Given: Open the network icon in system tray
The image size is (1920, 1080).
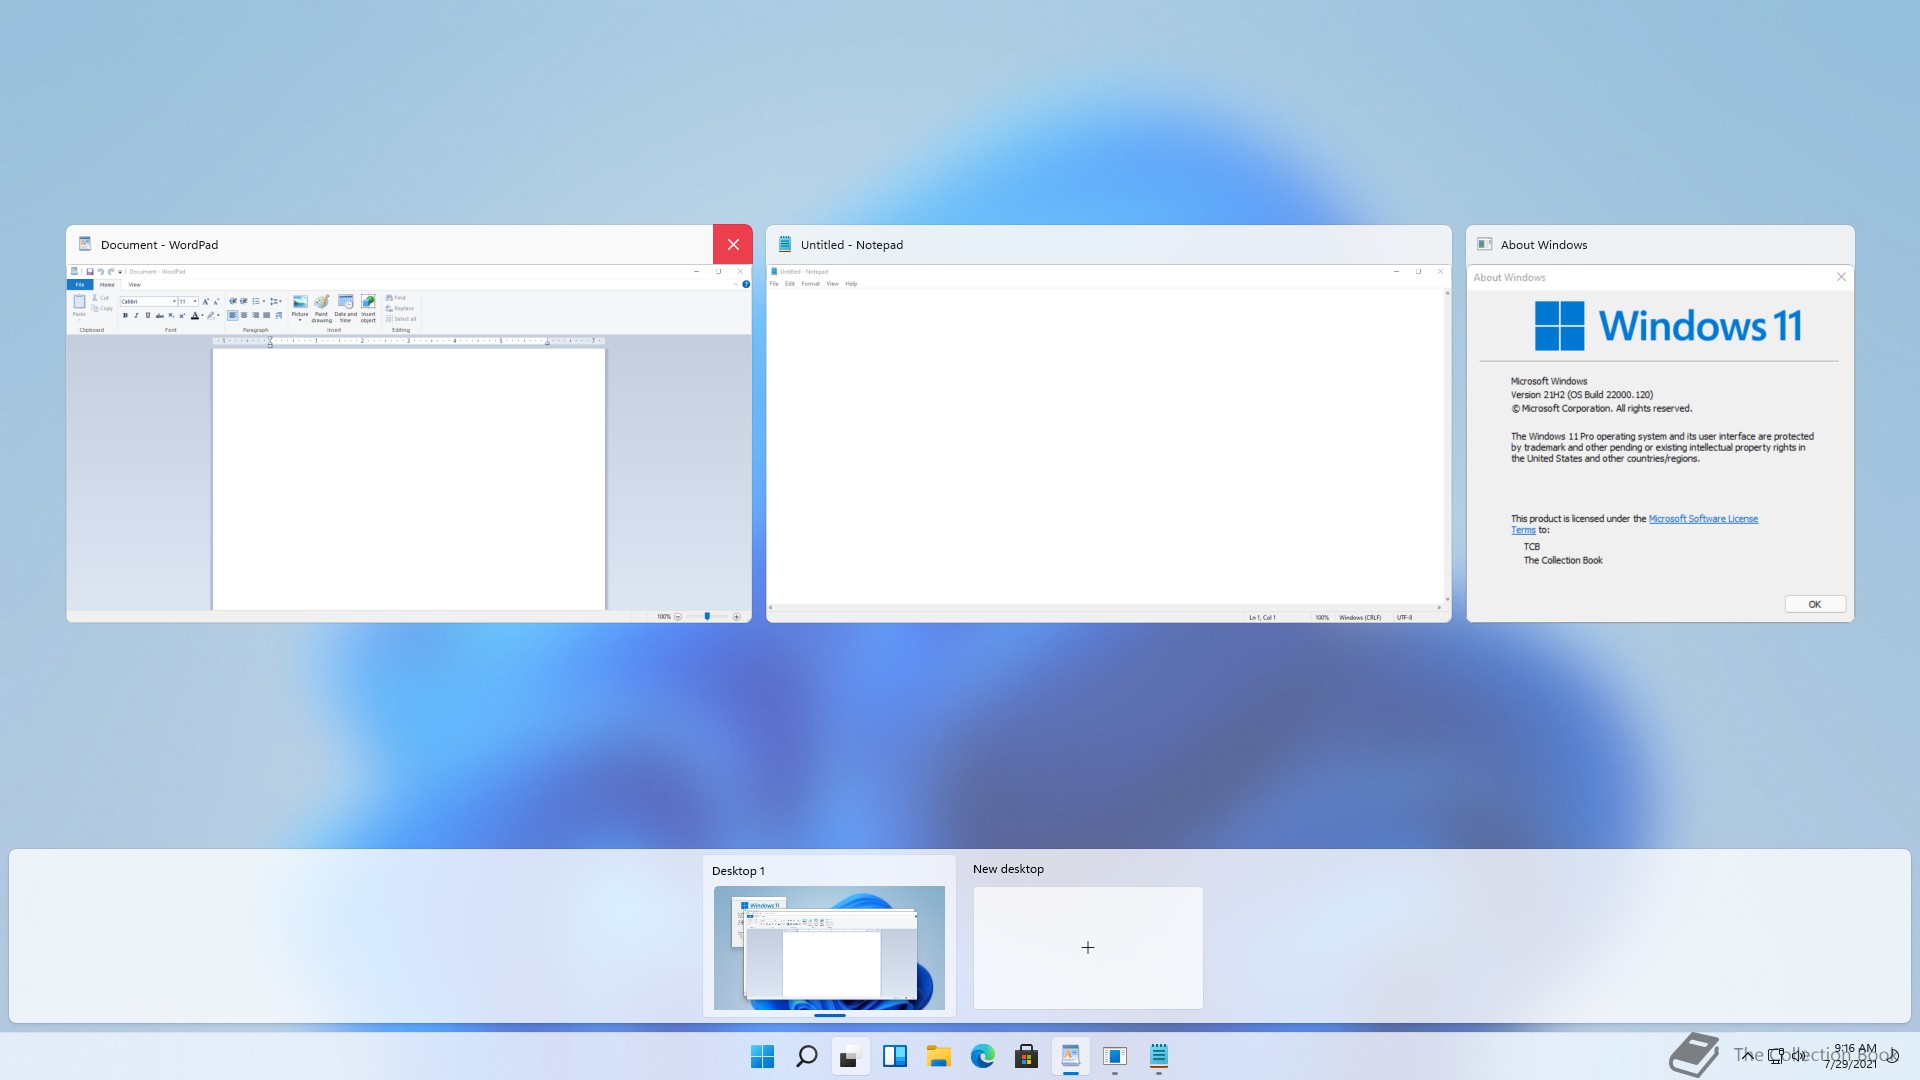Looking at the screenshot, I should click(x=1775, y=1055).
